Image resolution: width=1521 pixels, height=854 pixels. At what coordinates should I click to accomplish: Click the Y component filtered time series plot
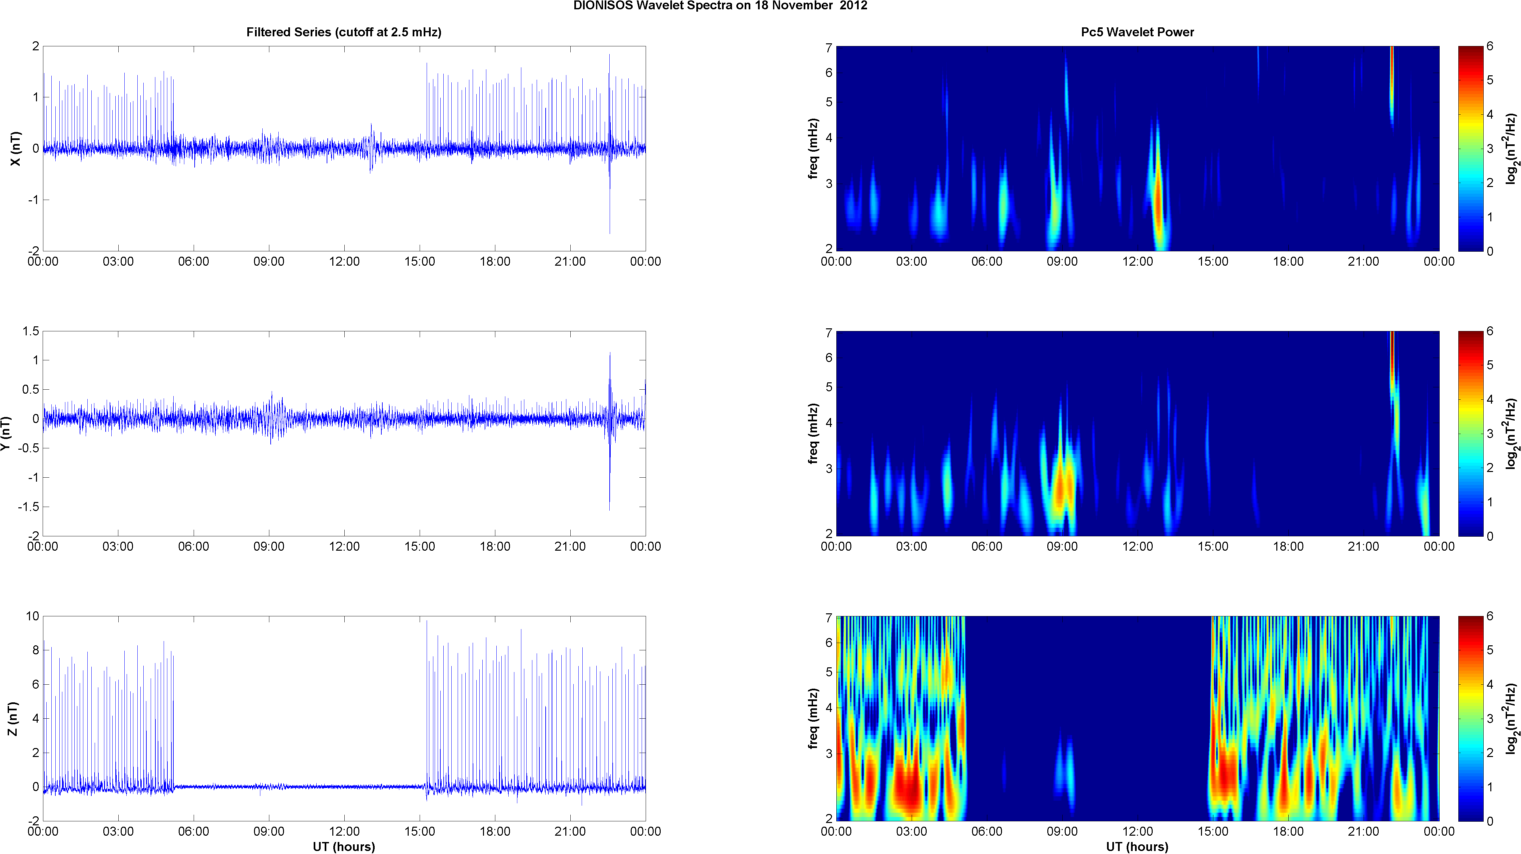pyautogui.click(x=344, y=433)
